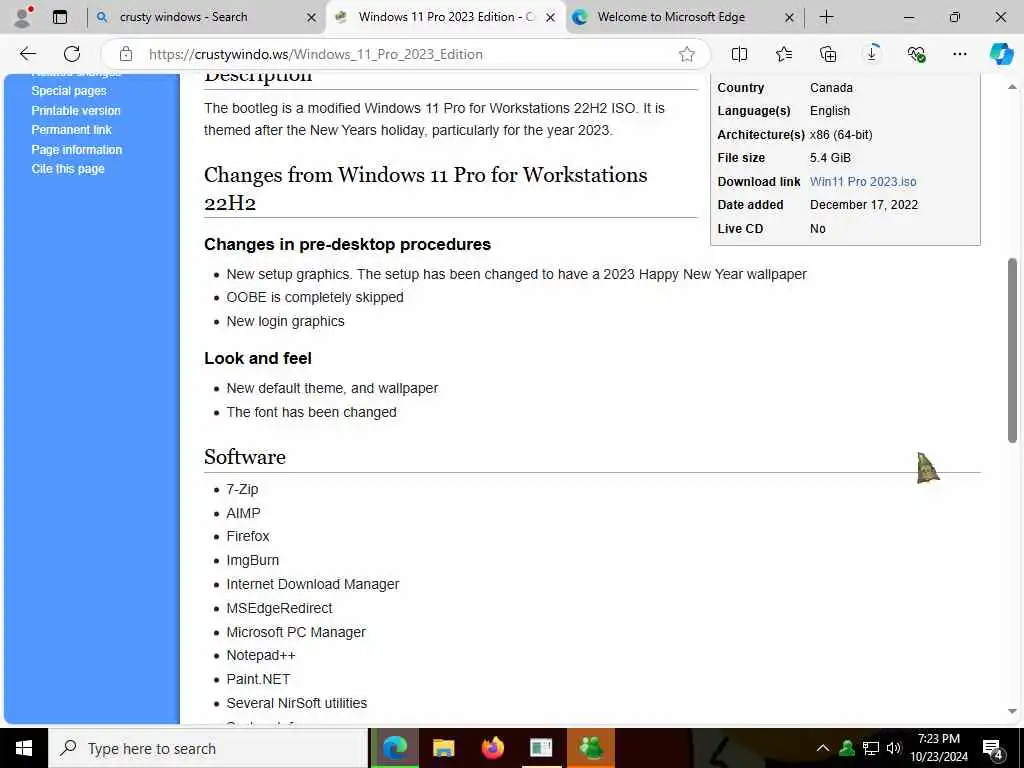The height and width of the screenshot is (768, 1024).
Task: Close the crusty windows Search tab
Action: tap(312, 18)
